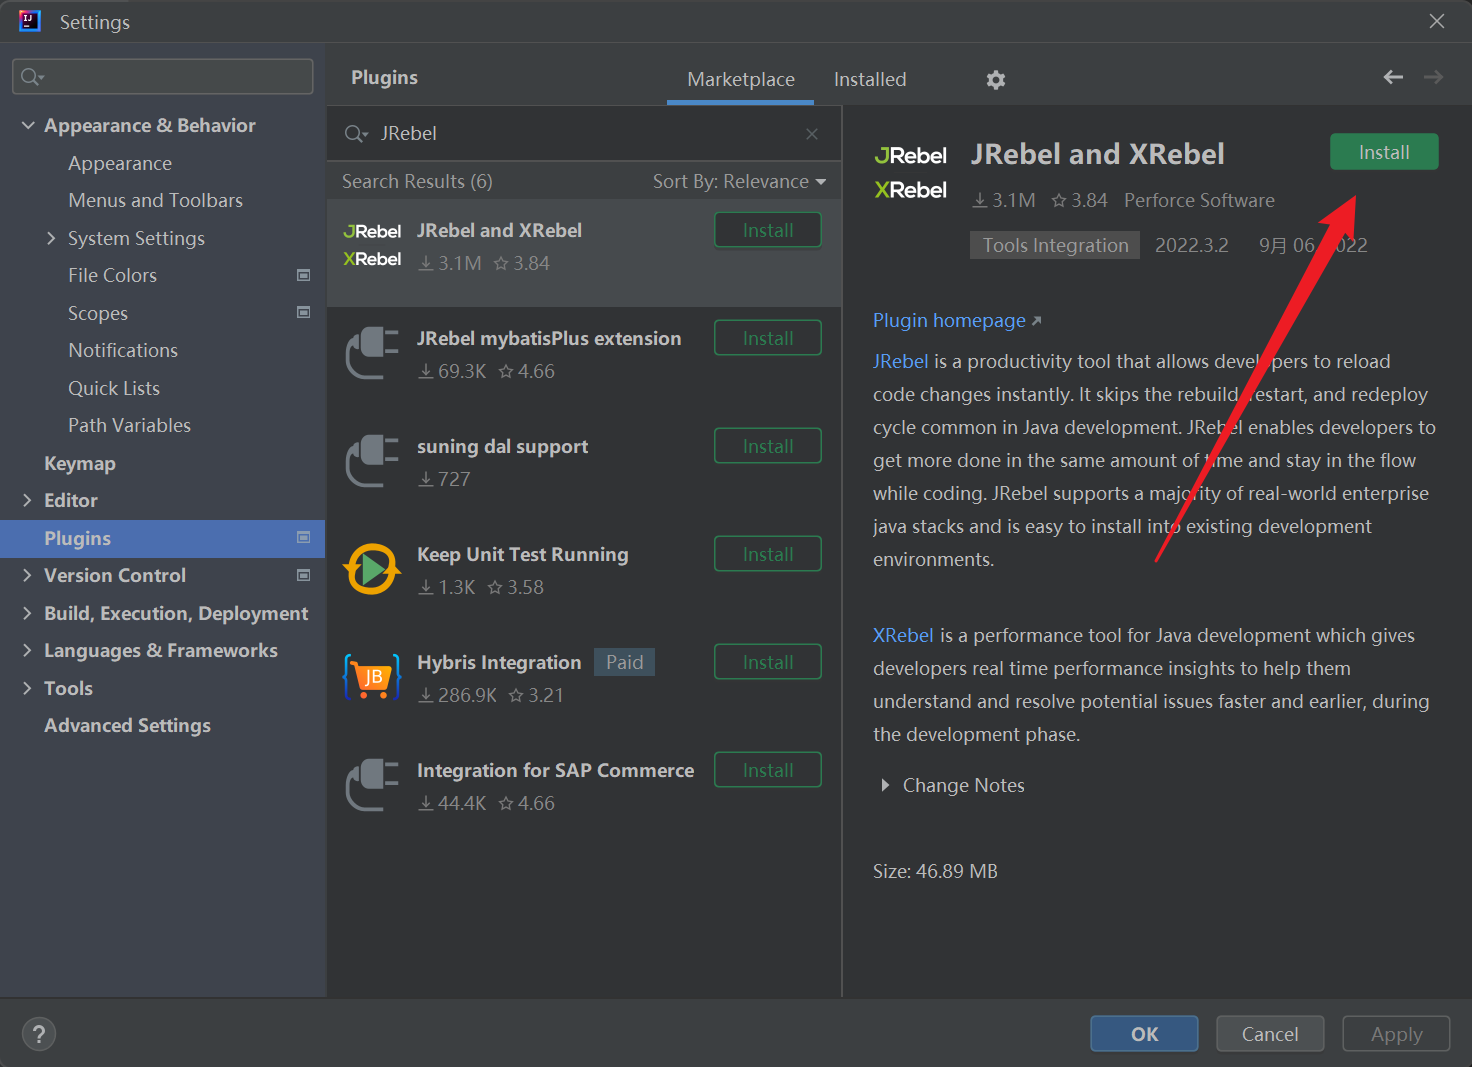Select the JRebel XRebel logo in results
The height and width of the screenshot is (1067, 1472).
coord(372,245)
